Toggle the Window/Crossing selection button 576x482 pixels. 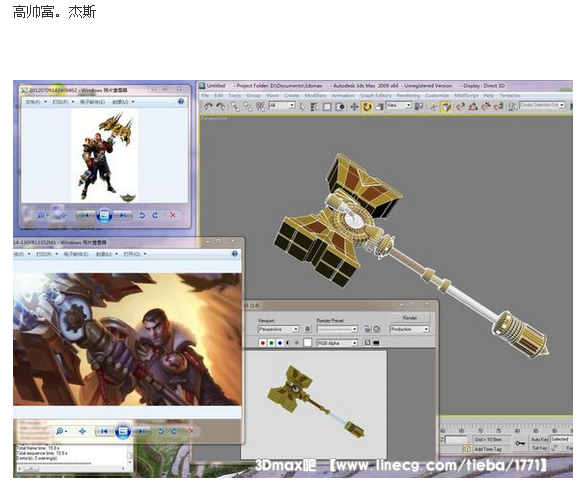click(341, 107)
